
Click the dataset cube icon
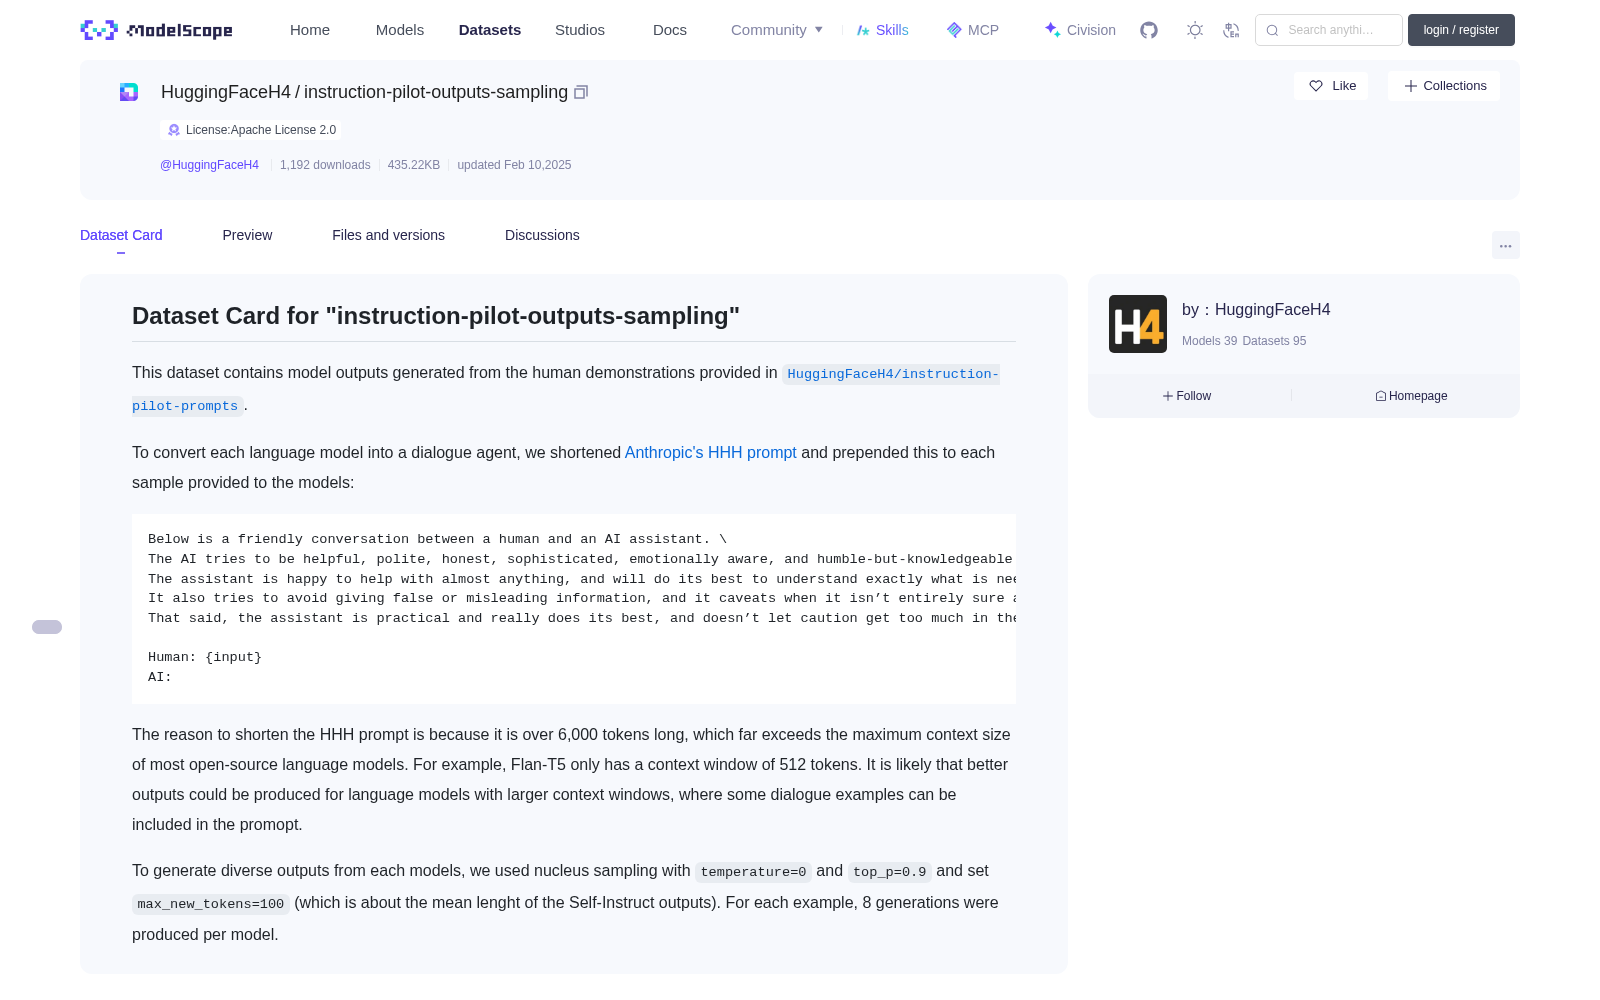click(129, 92)
